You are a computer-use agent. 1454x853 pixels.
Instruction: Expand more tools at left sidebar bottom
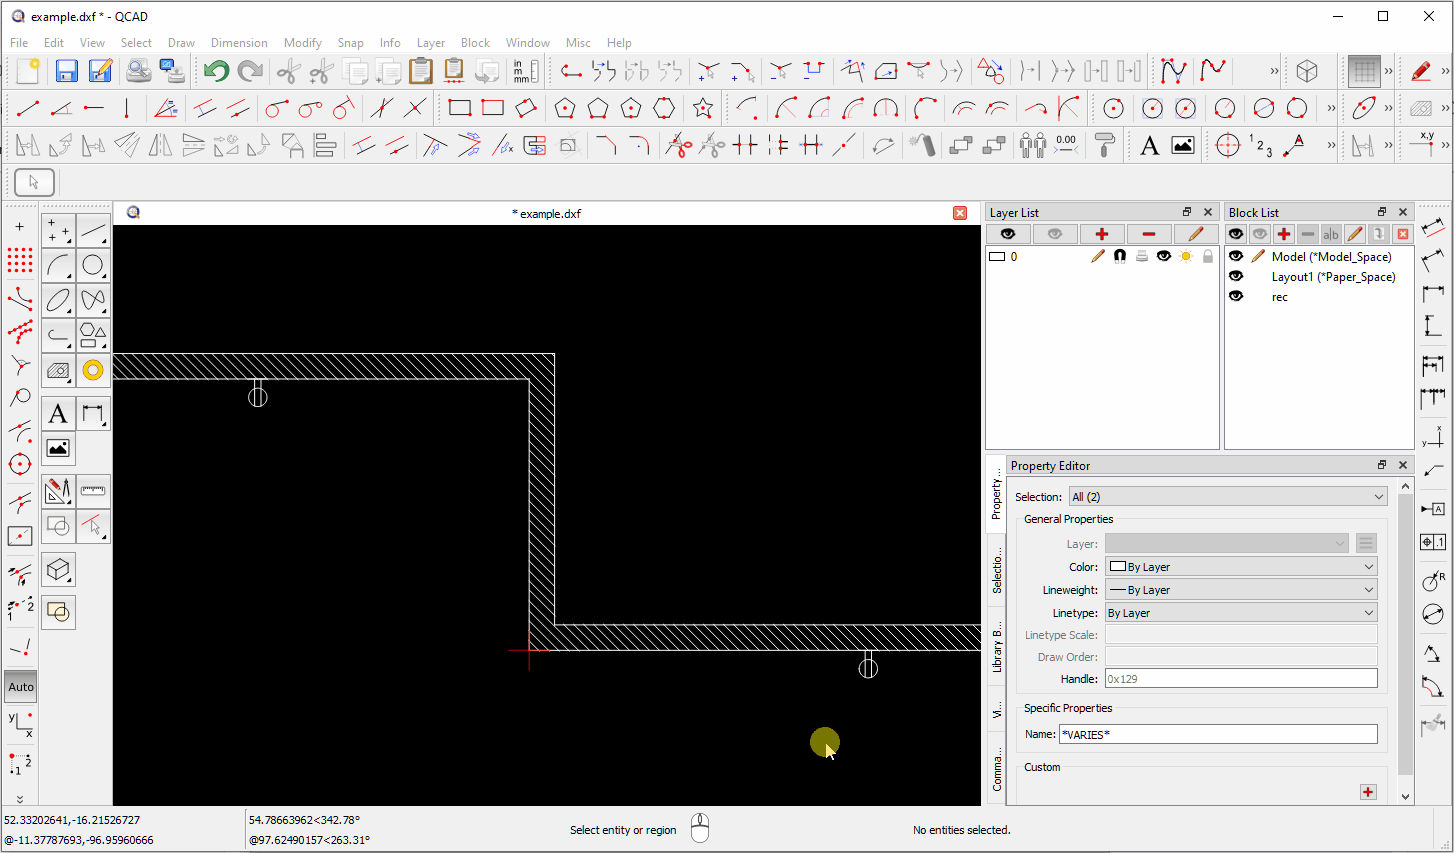point(20,799)
